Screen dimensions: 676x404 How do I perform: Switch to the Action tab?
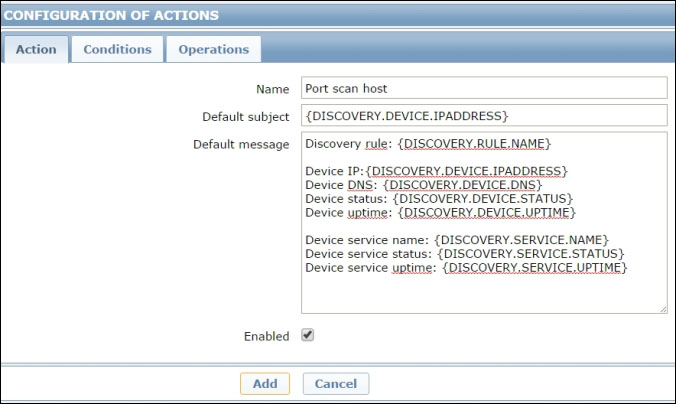click(36, 49)
